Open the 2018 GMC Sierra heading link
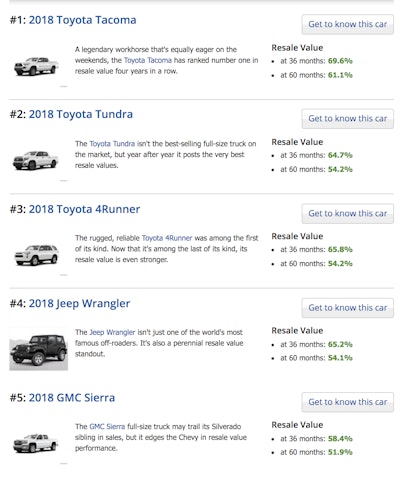400x477 pixels. (72, 398)
